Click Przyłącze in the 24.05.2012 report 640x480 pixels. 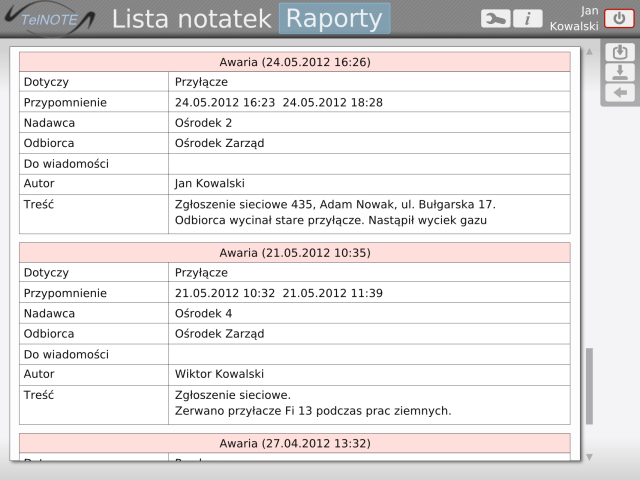tap(201, 82)
